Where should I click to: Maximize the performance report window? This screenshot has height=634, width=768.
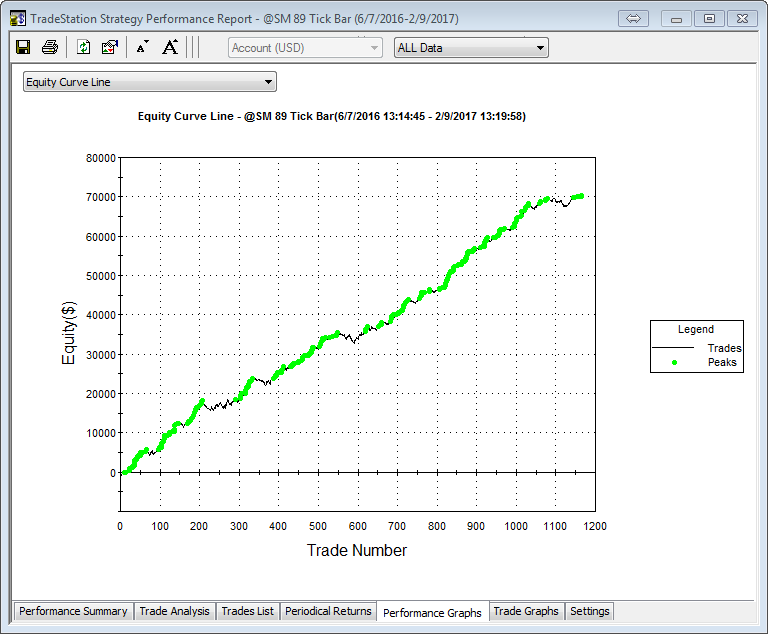[x=709, y=18]
